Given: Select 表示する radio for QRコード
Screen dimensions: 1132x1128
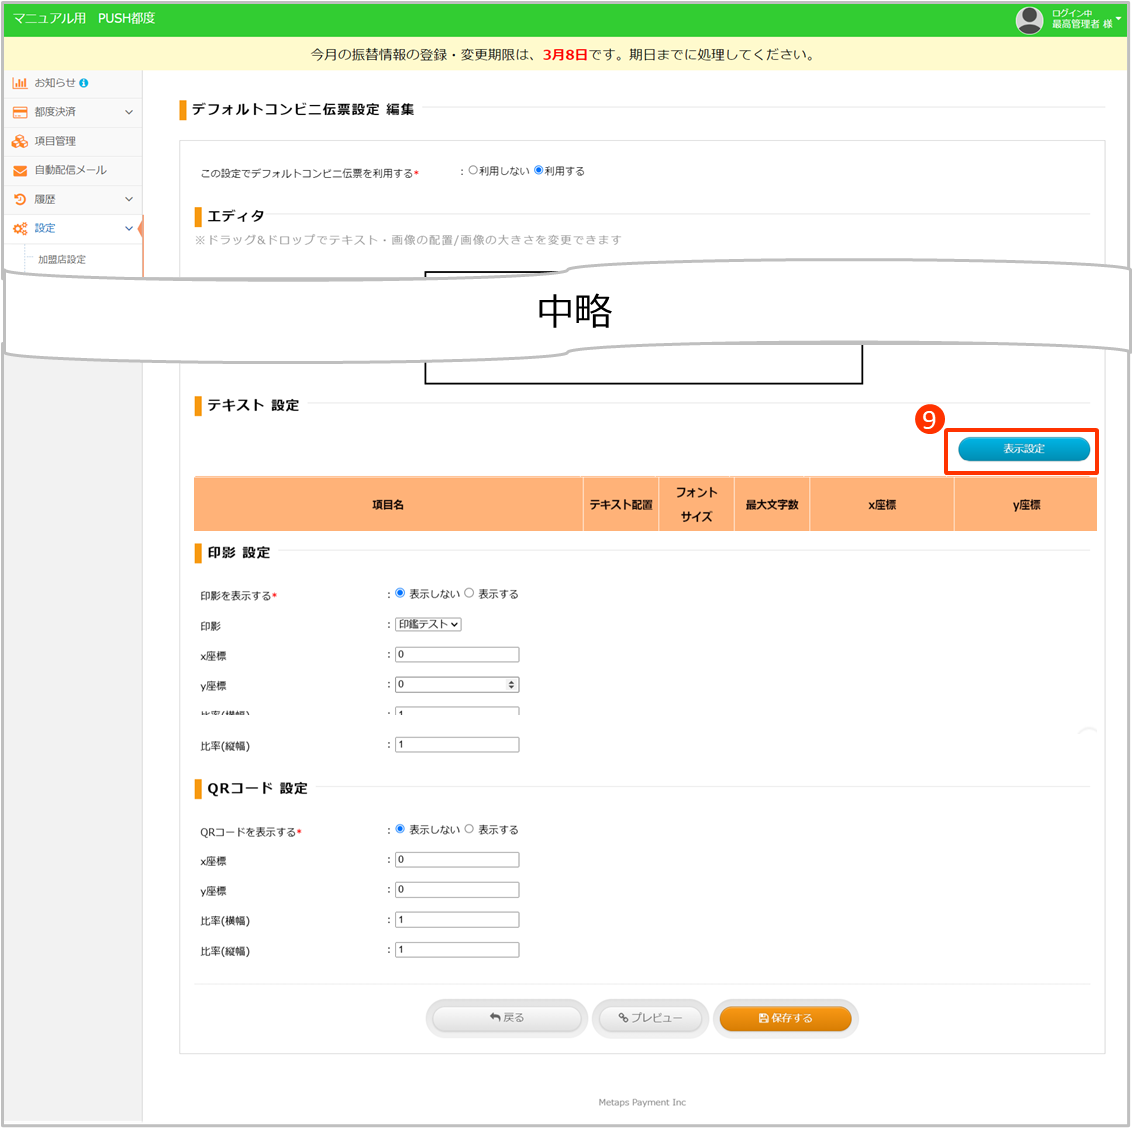Looking at the screenshot, I should coord(469,829).
